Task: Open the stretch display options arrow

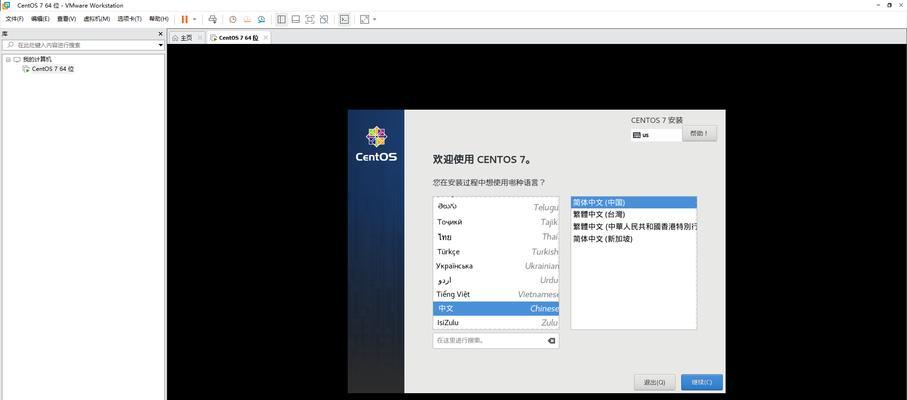Action: pyautogui.click(x=374, y=19)
